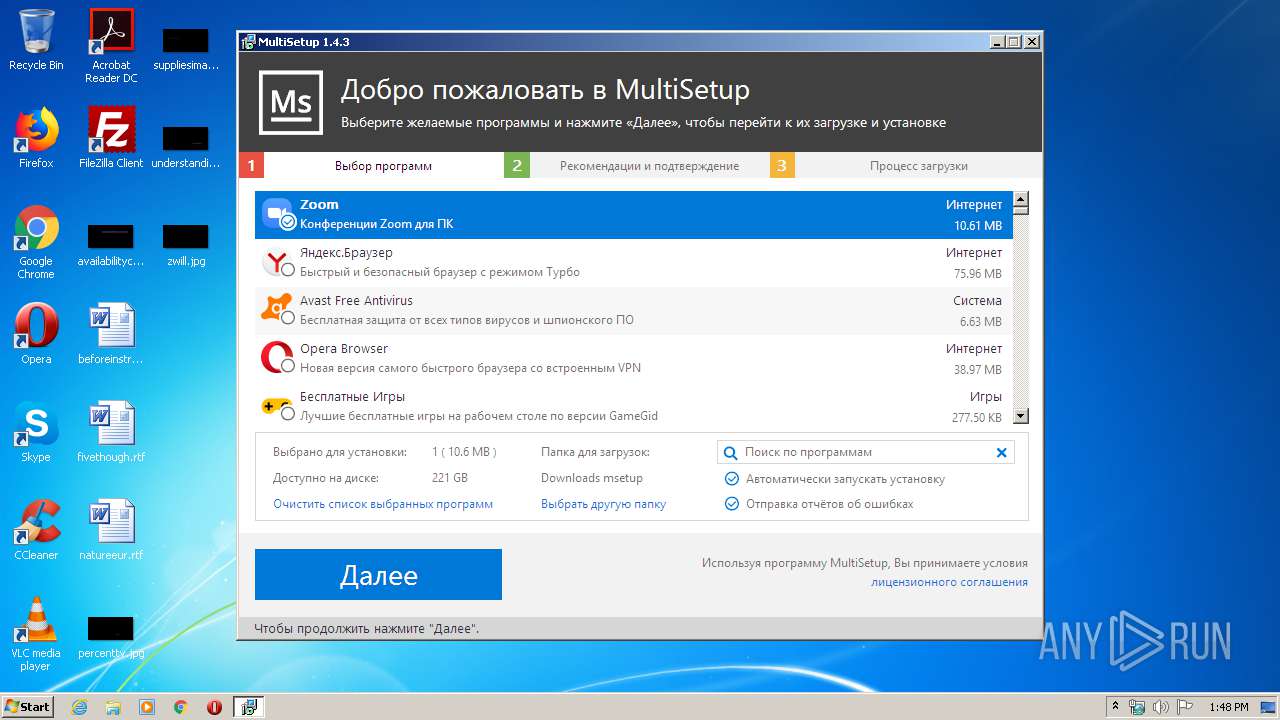This screenshot has width=1280, height=720.
Task: Open Firefox desktop shortcut
Action: pyautogui.click(x=36, y=138)
